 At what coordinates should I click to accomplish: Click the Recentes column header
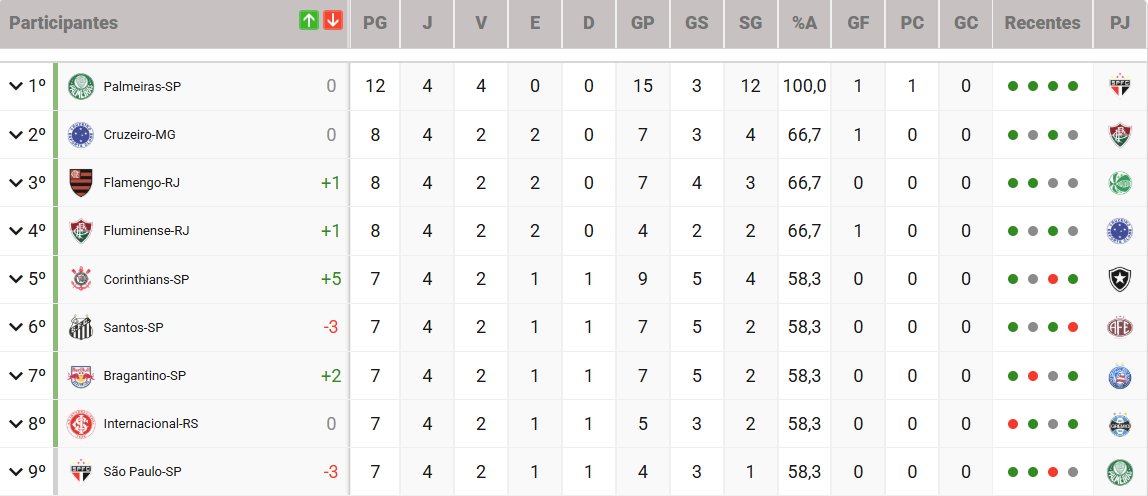point(1042,23)
